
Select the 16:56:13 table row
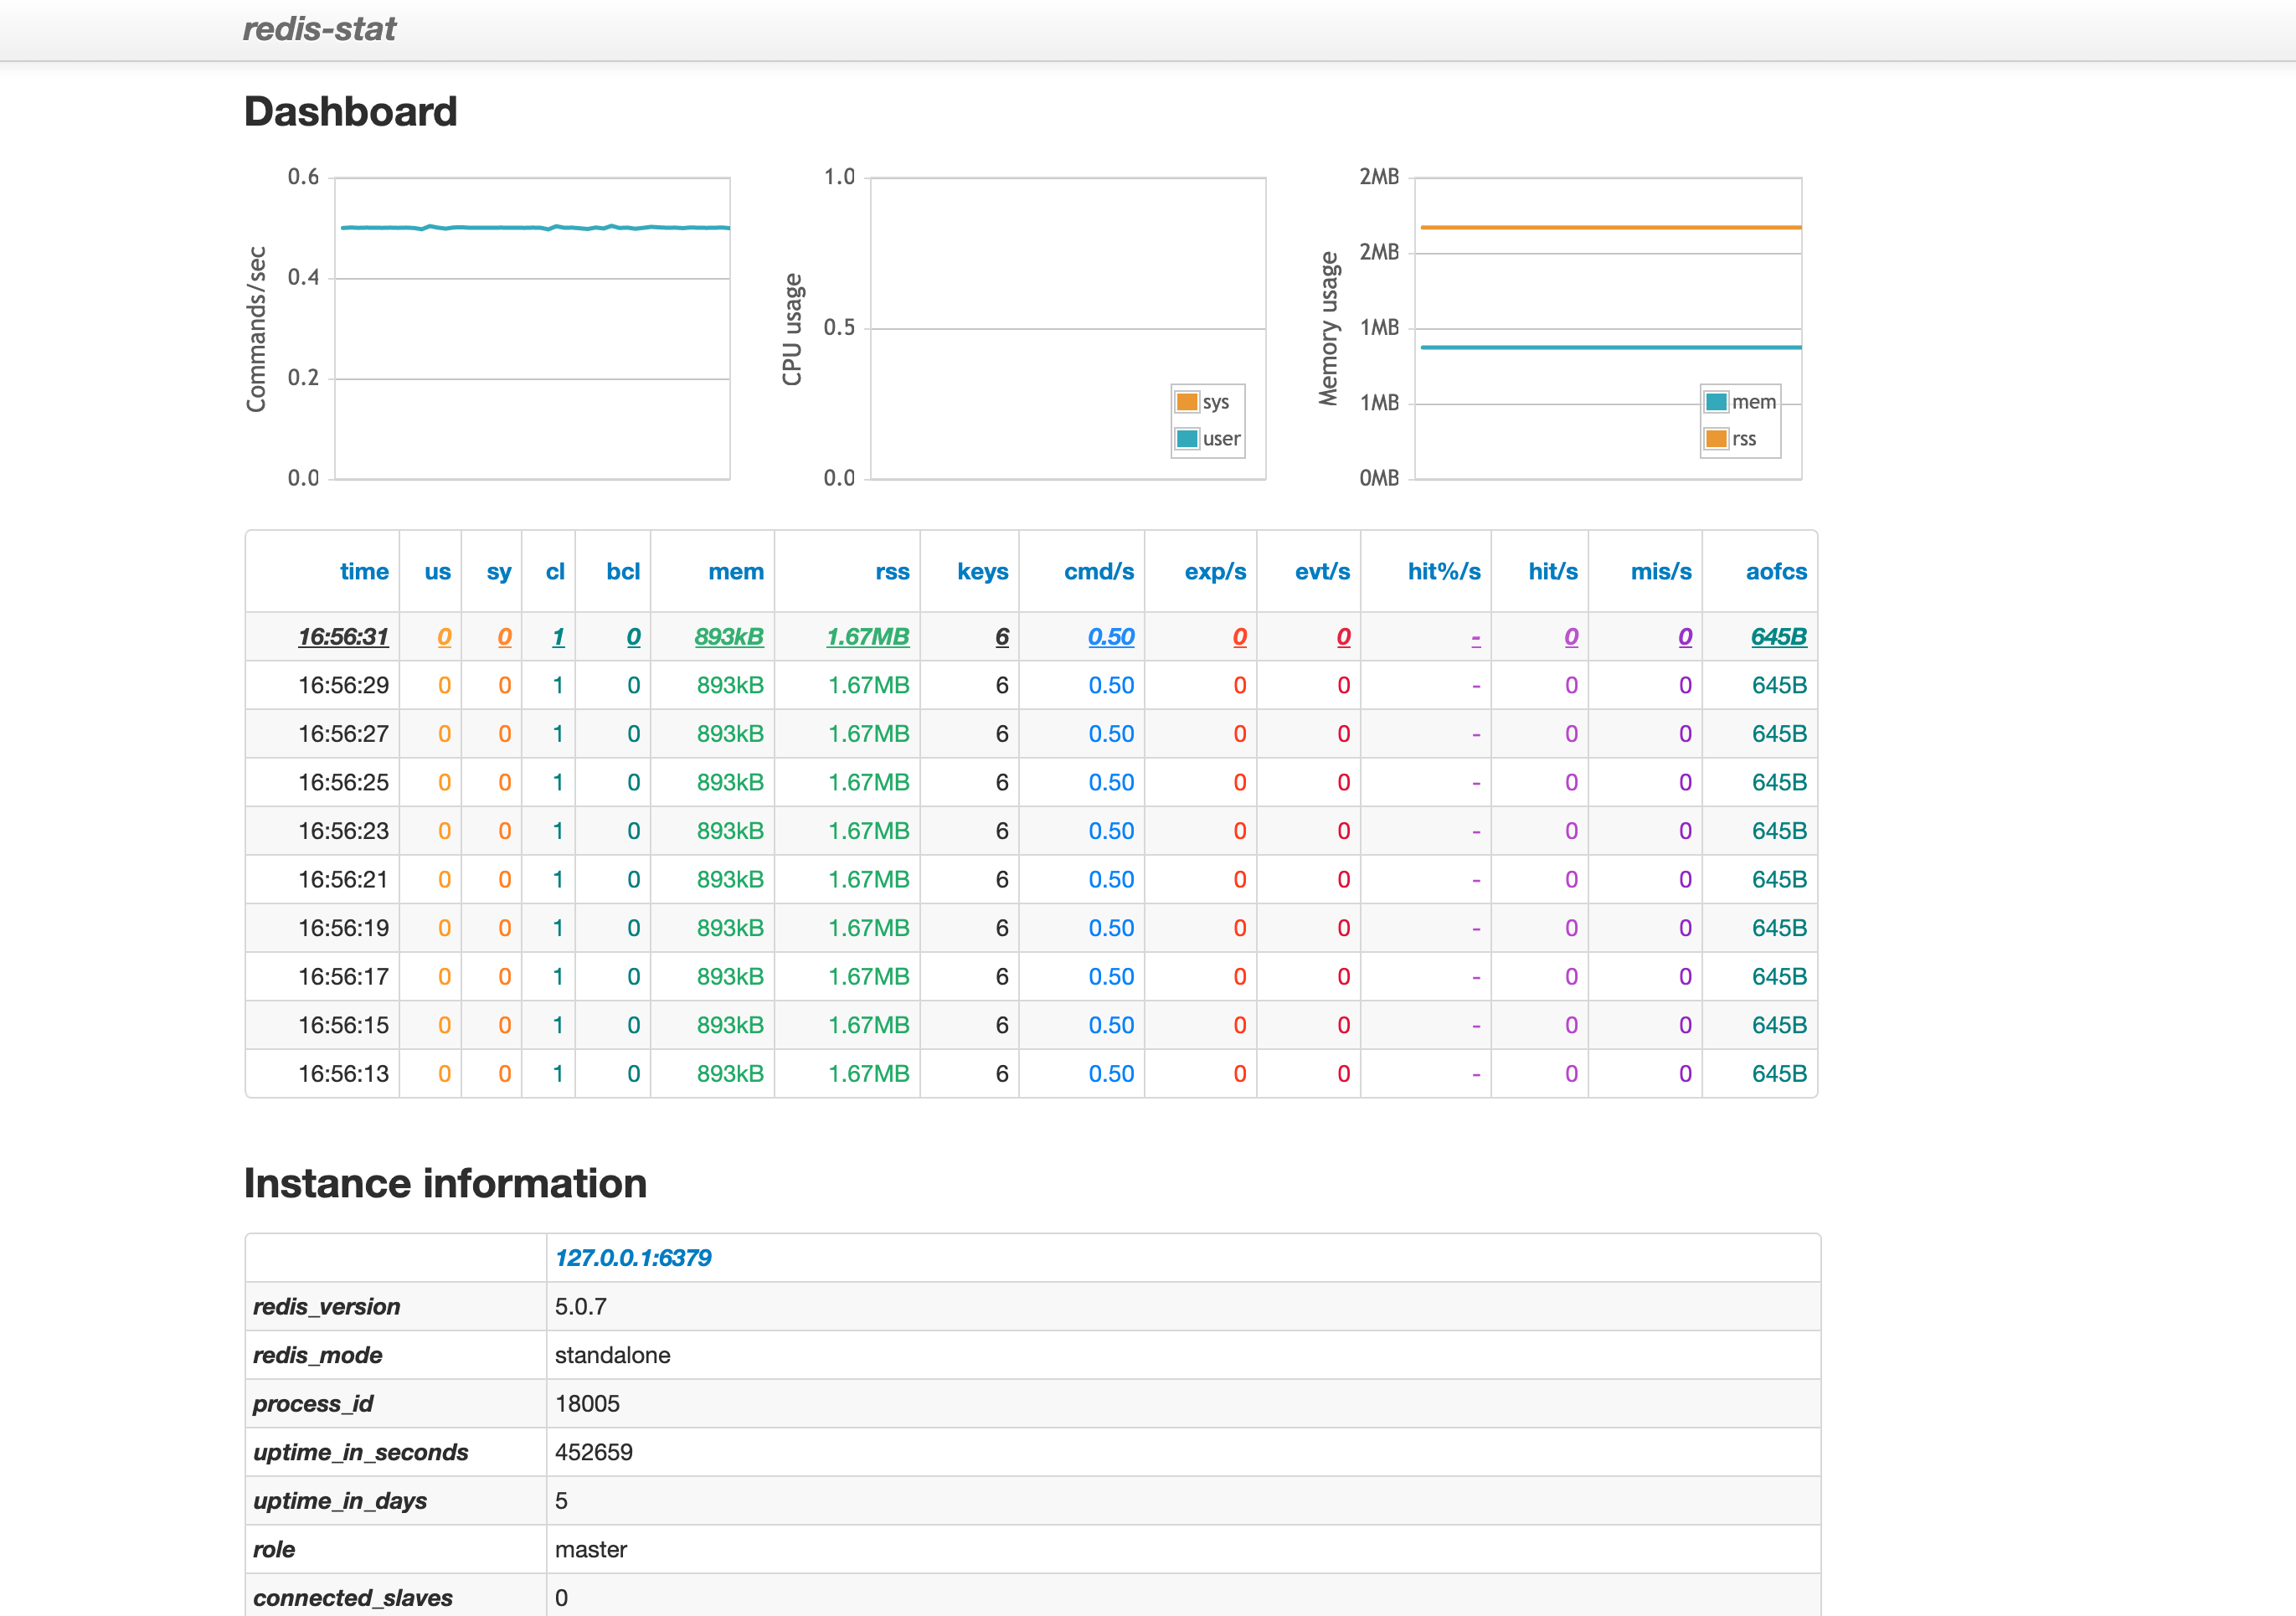tap(343, 1074)
